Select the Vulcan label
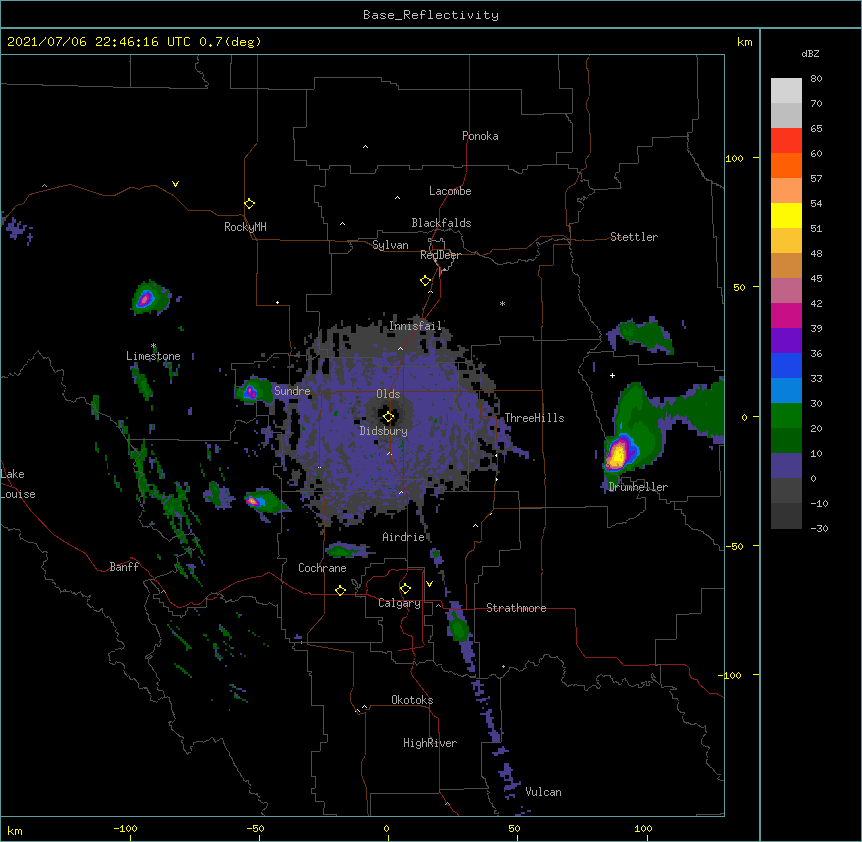The image size is (862, 842). [544, 792]
